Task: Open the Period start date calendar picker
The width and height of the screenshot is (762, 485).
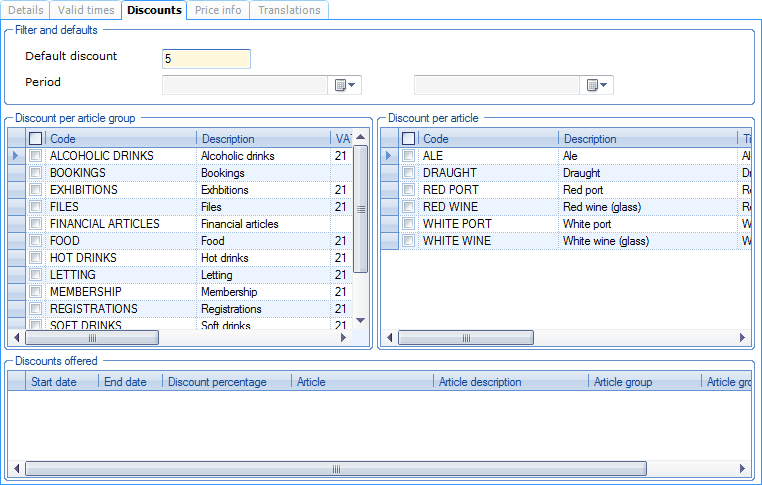Action: [345, 86]
